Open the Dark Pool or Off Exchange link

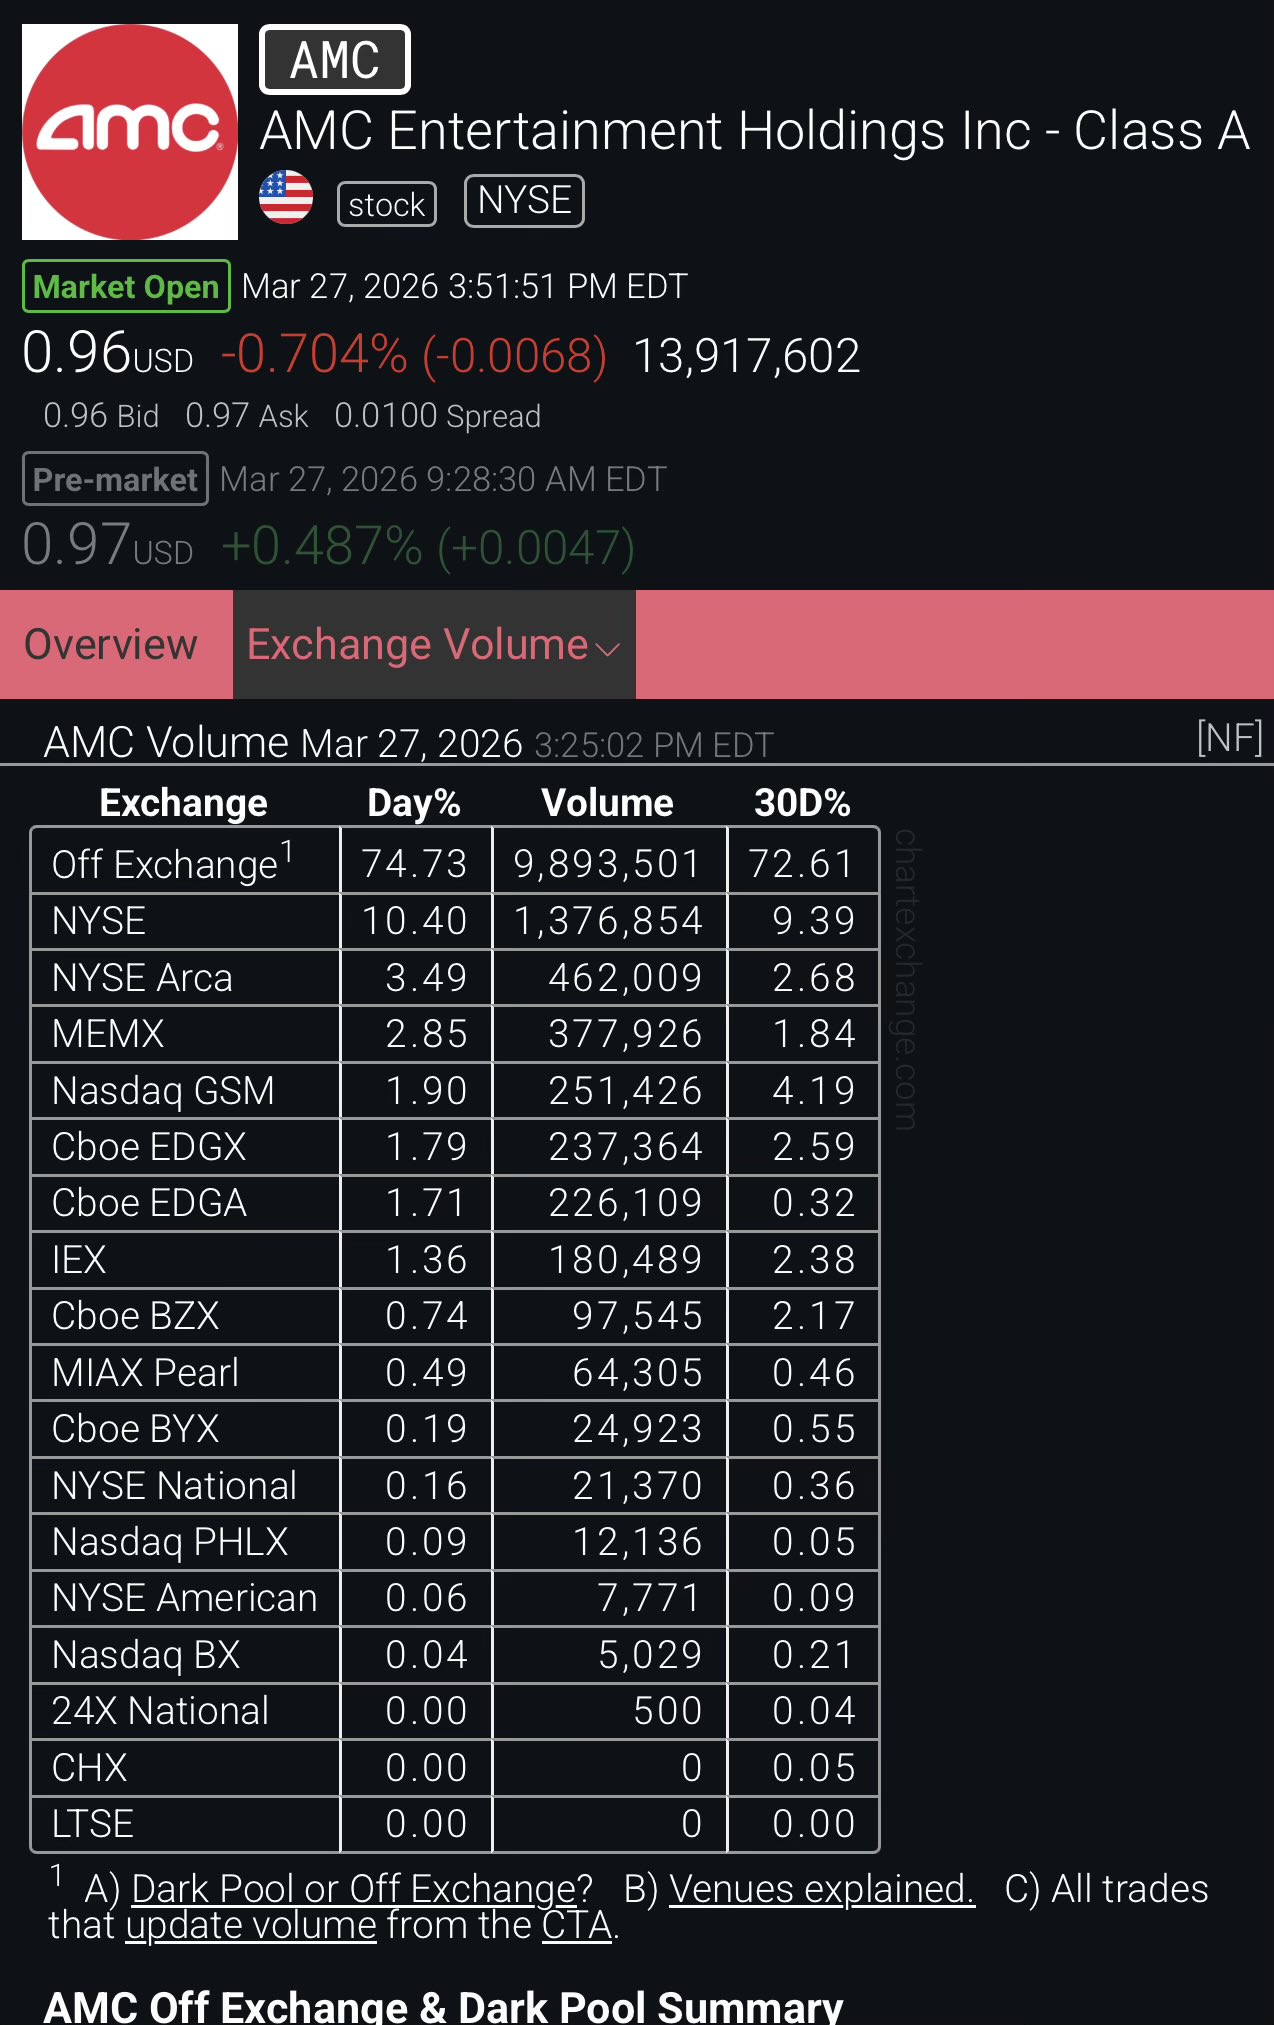[x=361, y=1889]
